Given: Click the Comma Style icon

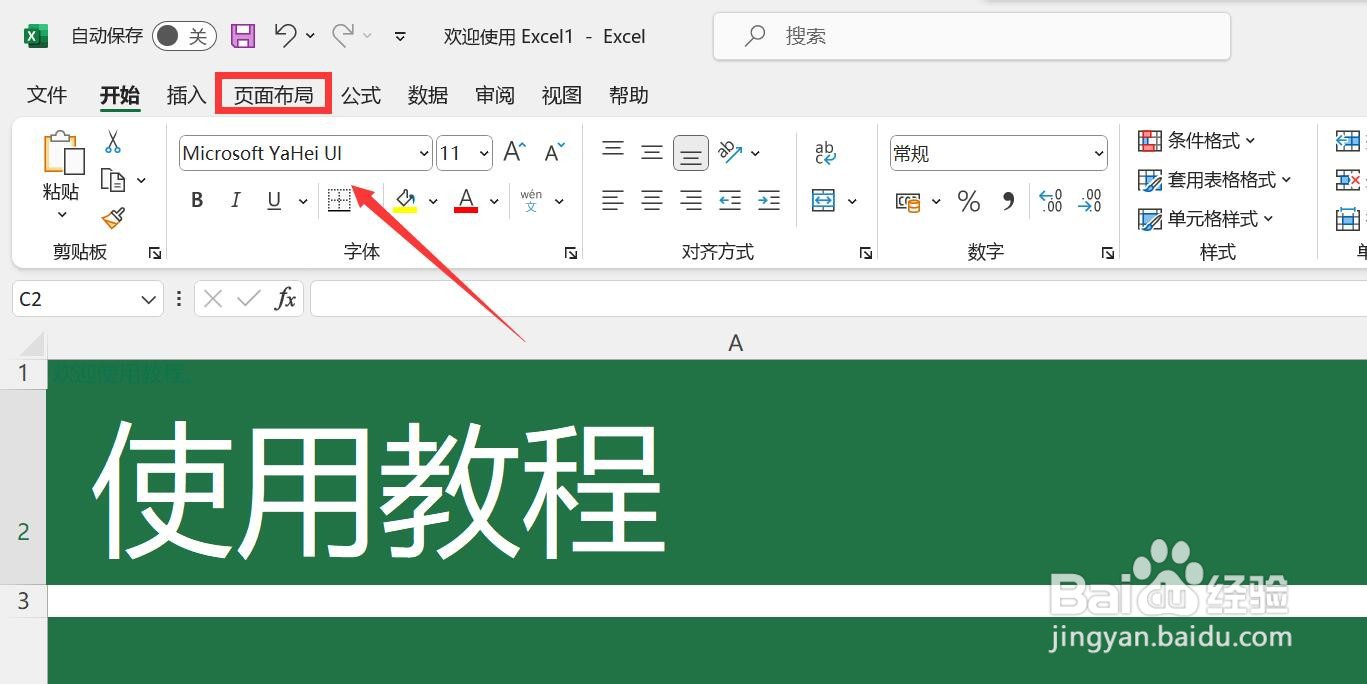Looking at the screenshot, I should pos(1009,201).
